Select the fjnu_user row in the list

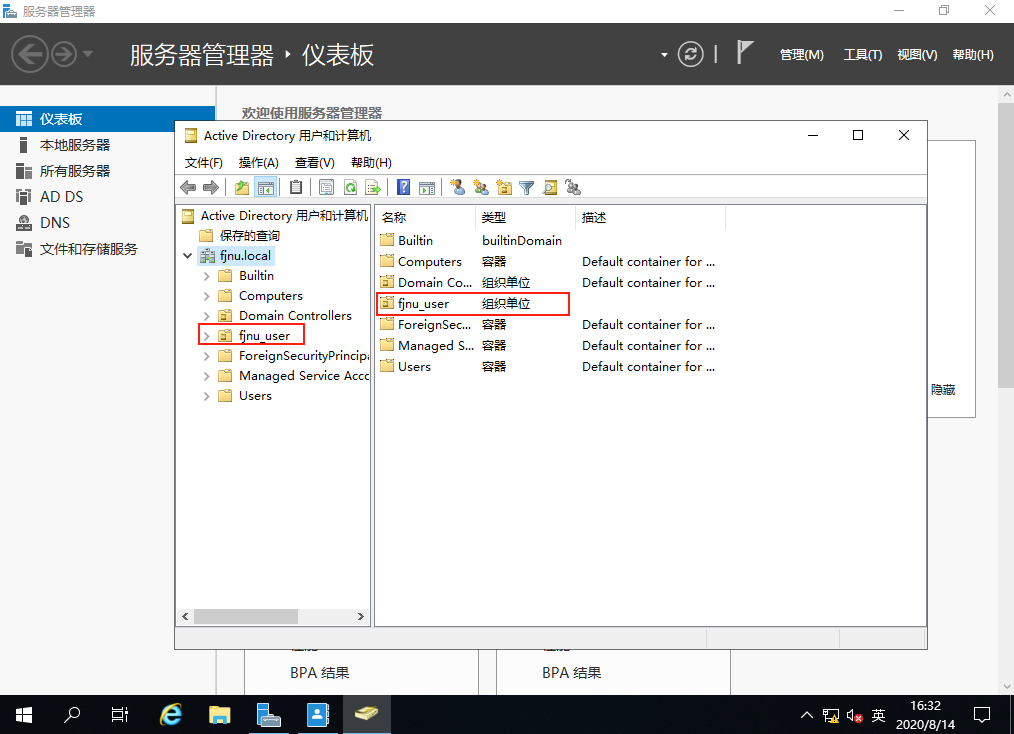[x=473, y=304]
